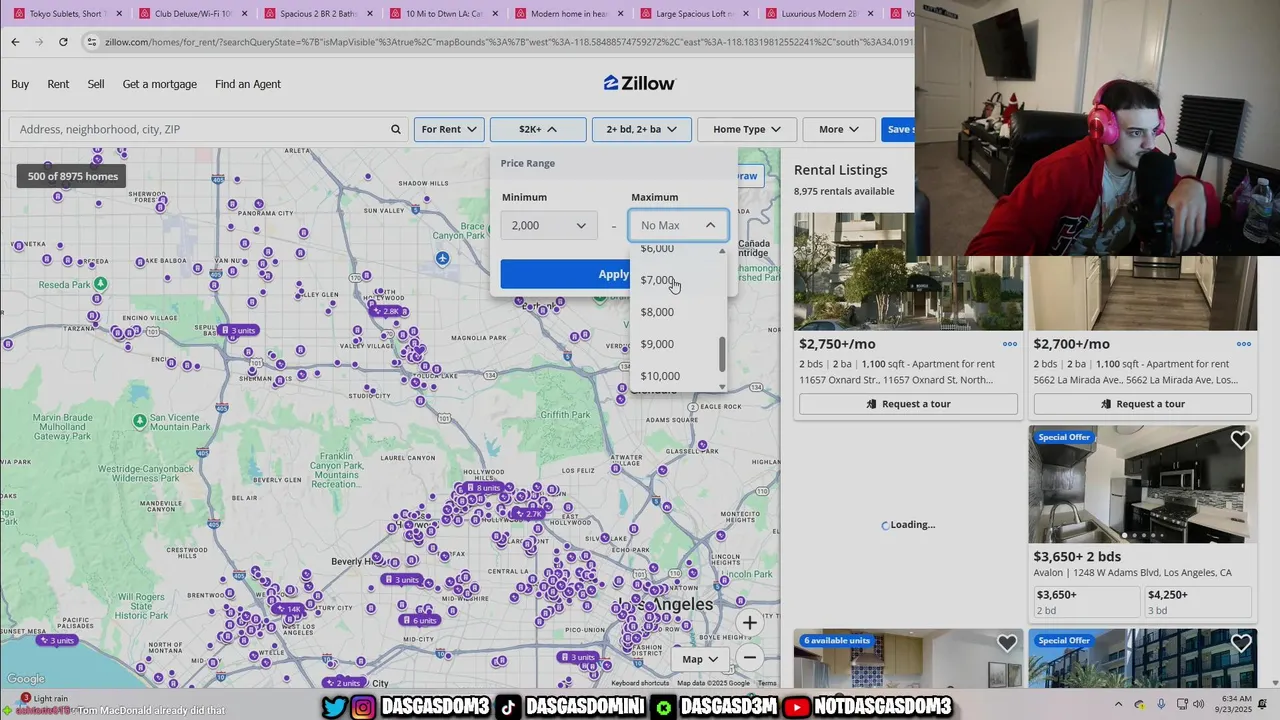Open the Avalon listing photo
The height and width of the screenshot is (720, 1280).
click(x=1143, y=484)
